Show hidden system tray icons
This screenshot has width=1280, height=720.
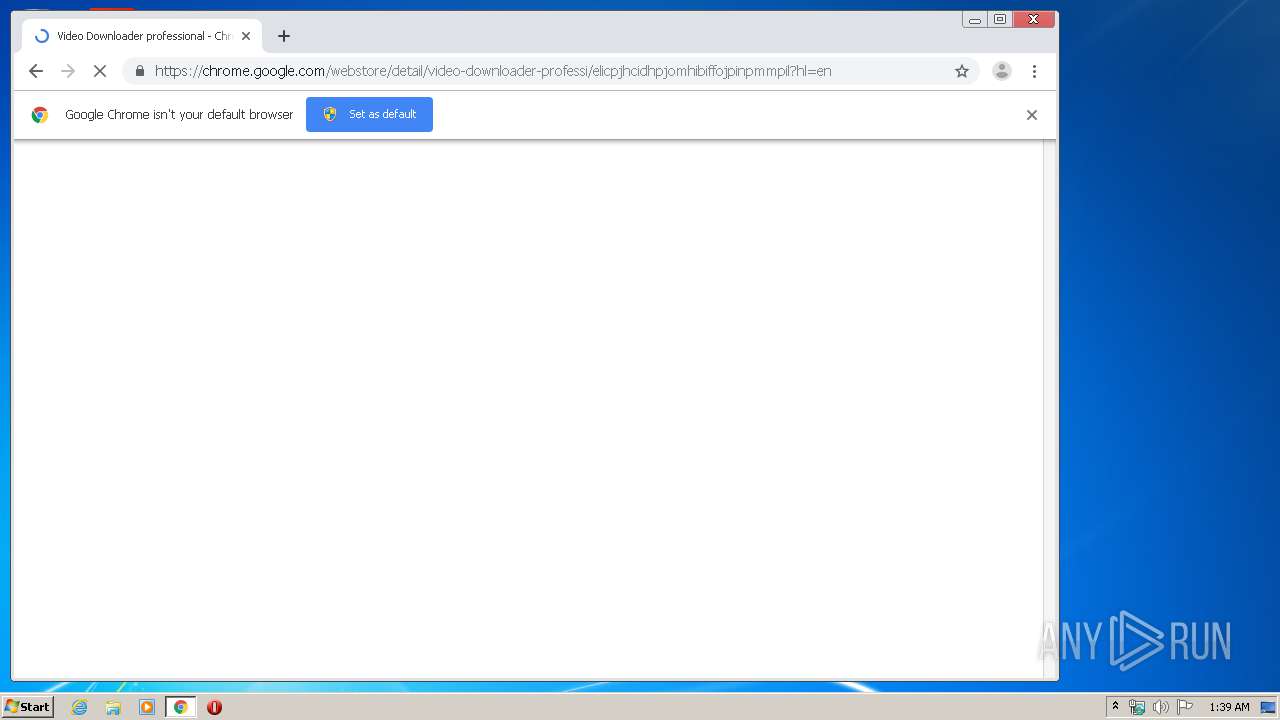pos(1115,707)
